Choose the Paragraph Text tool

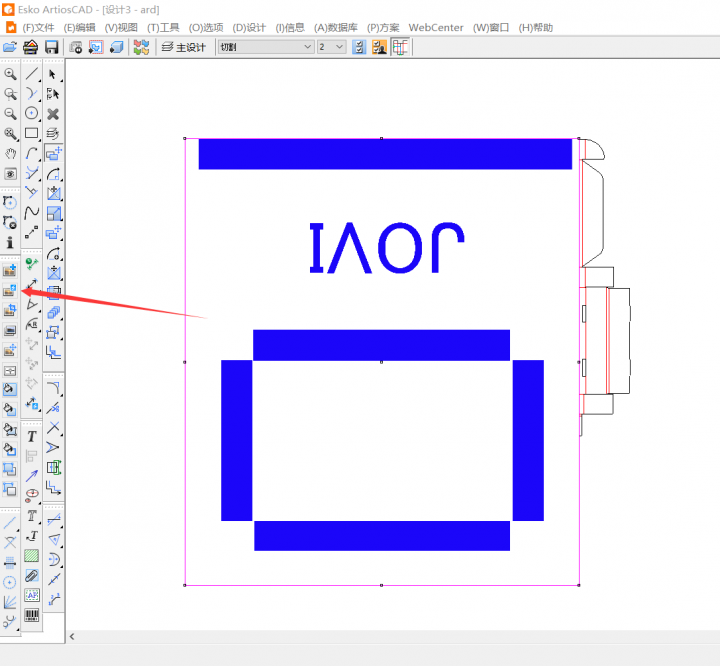tap(32, 436)
